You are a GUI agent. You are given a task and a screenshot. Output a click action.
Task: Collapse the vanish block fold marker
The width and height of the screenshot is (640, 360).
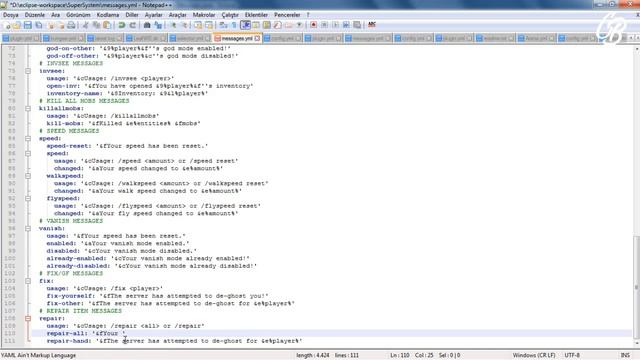click(x=28, y=229)
